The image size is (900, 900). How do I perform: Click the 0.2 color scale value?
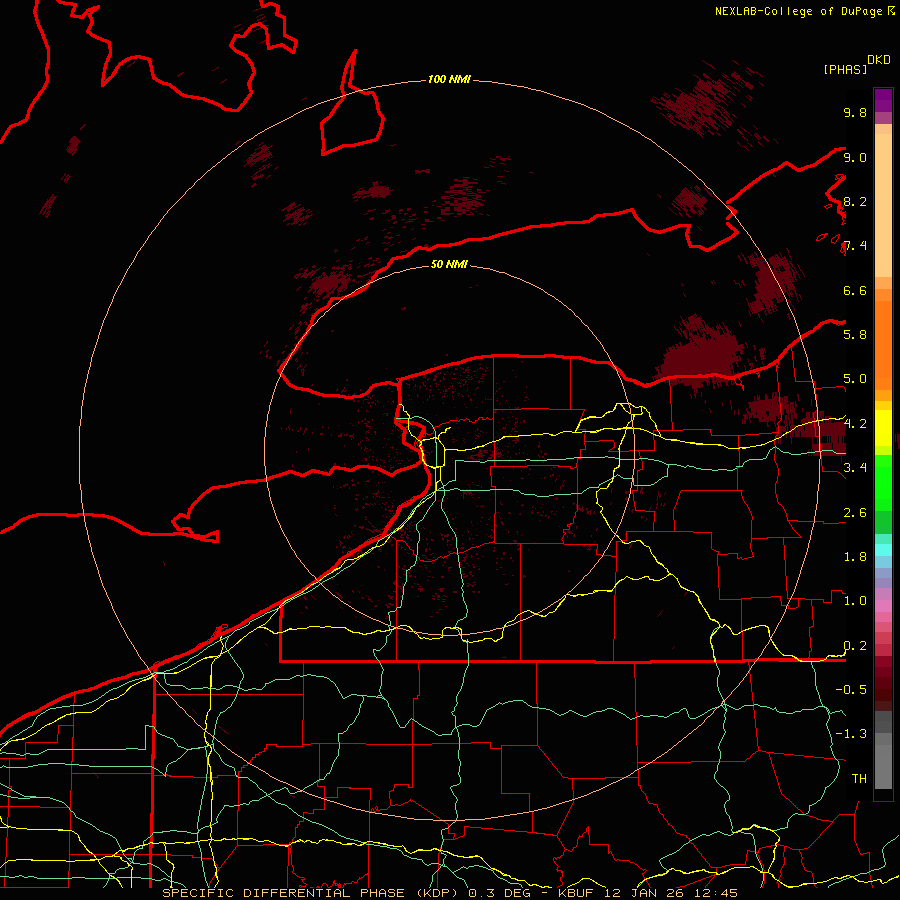pyautogui.click(x=855, y=646)
